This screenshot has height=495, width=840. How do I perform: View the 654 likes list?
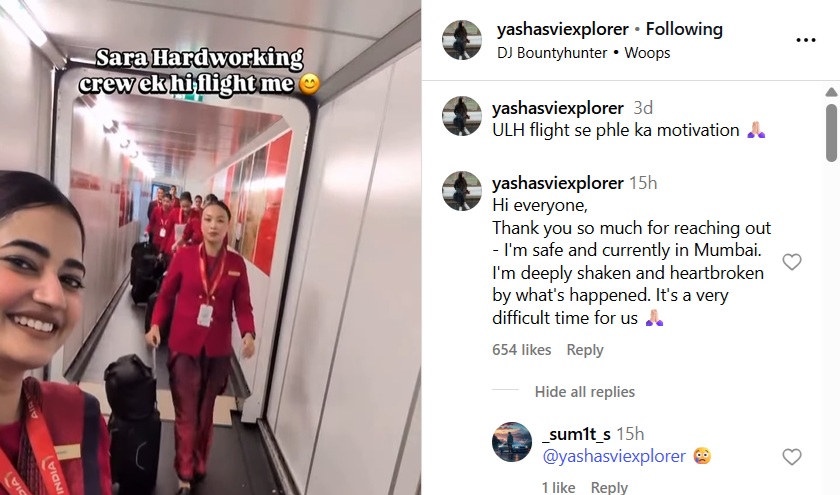pyautogui.click(x=521, y=350)
